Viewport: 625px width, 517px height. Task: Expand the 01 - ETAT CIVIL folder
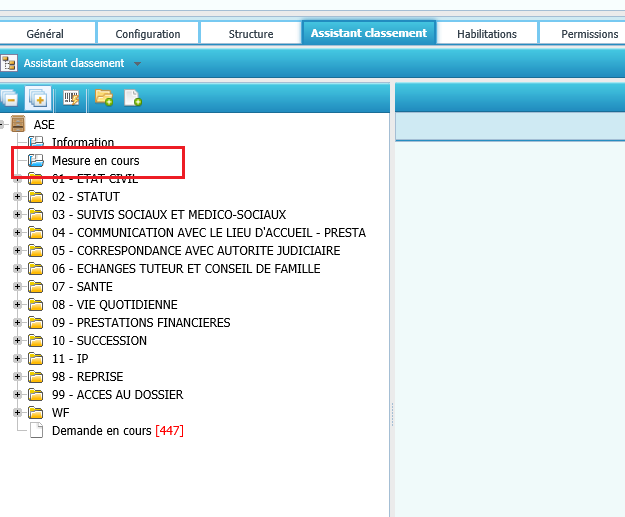click(x=17, y=179)
